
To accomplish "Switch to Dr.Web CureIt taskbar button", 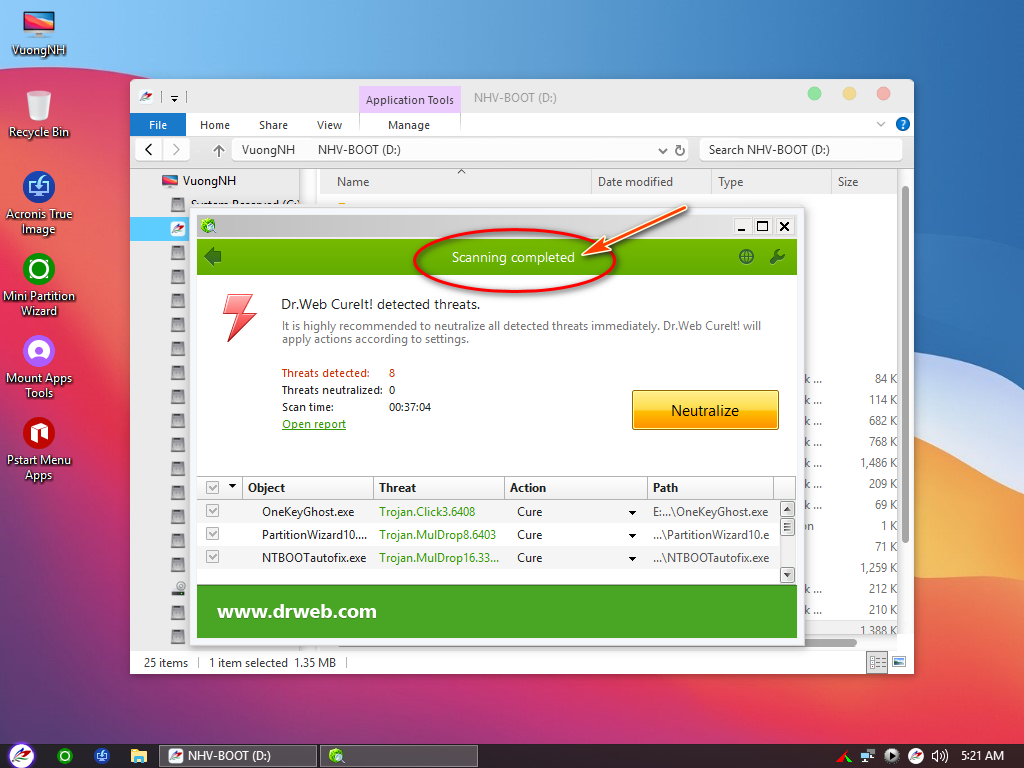I will point(398,756).
